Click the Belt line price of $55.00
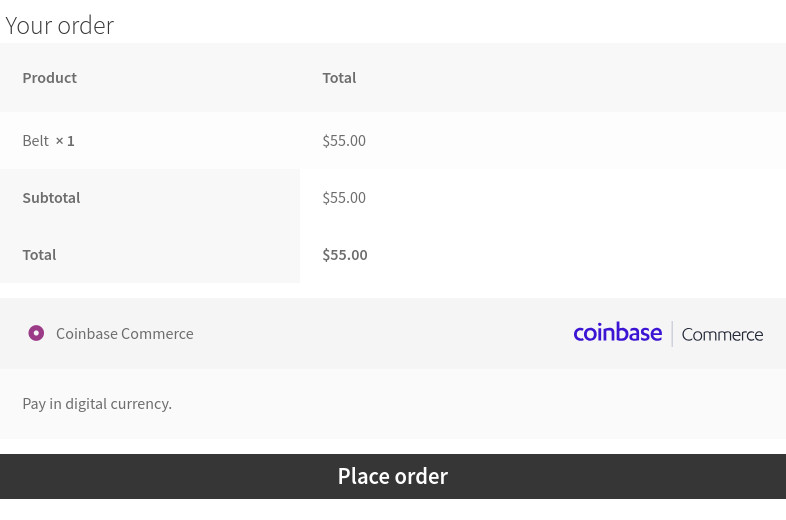 coord(344,141)
